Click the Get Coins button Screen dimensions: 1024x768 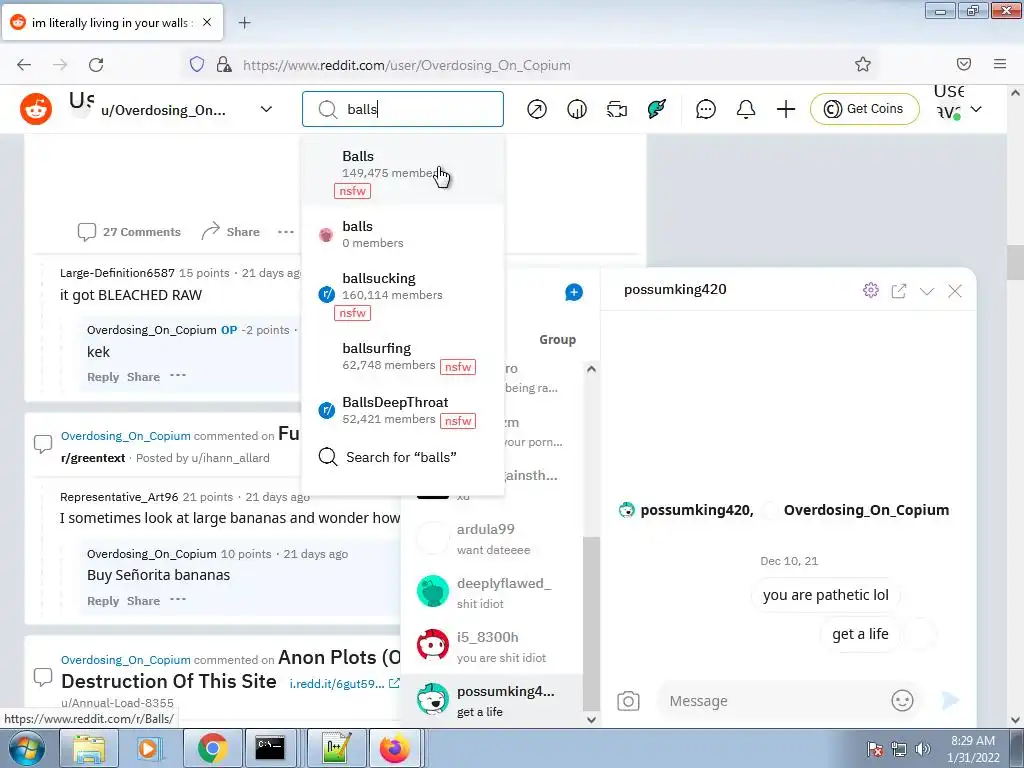(865, 109)
